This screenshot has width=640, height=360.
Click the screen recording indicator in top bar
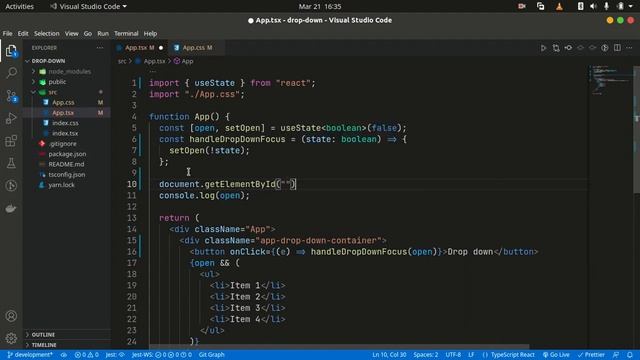[x=522, y=6]
